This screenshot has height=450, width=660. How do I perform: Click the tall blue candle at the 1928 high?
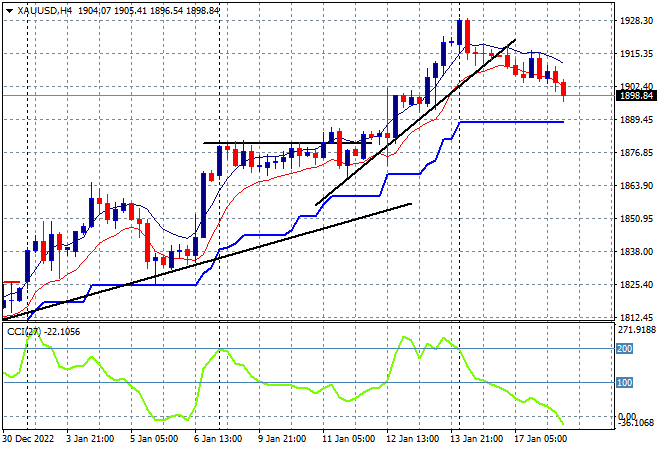click(459, 32)
